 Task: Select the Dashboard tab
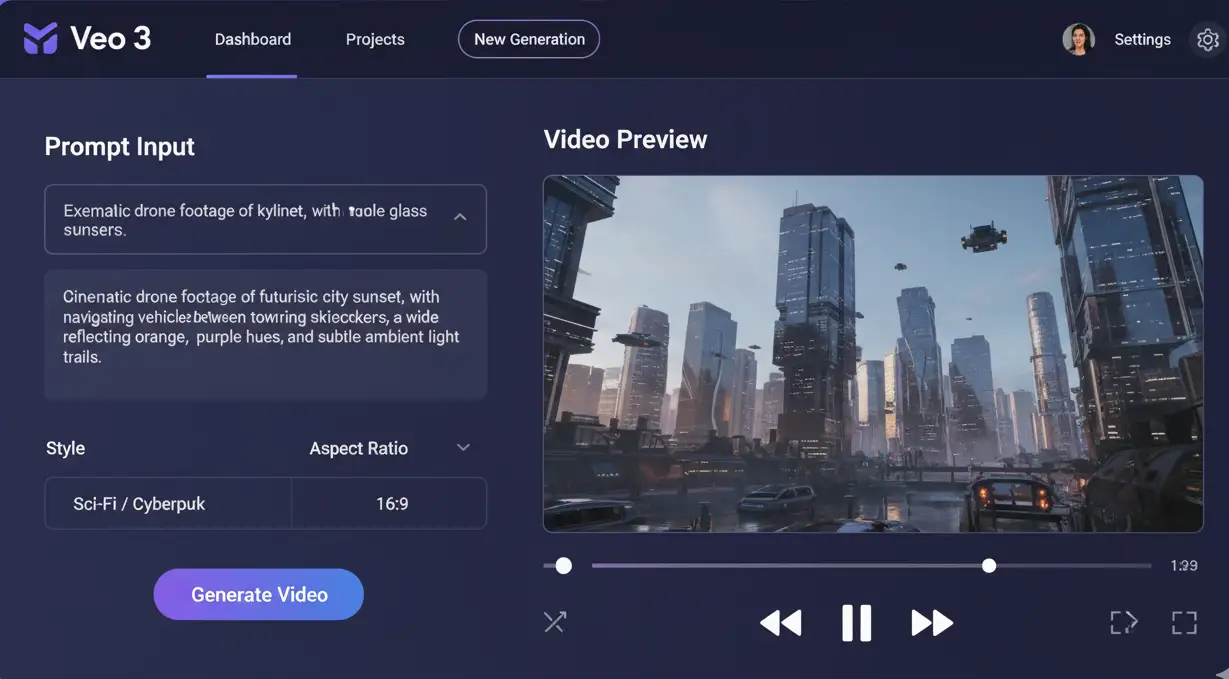pyautogui.click(x=252, y=38)
